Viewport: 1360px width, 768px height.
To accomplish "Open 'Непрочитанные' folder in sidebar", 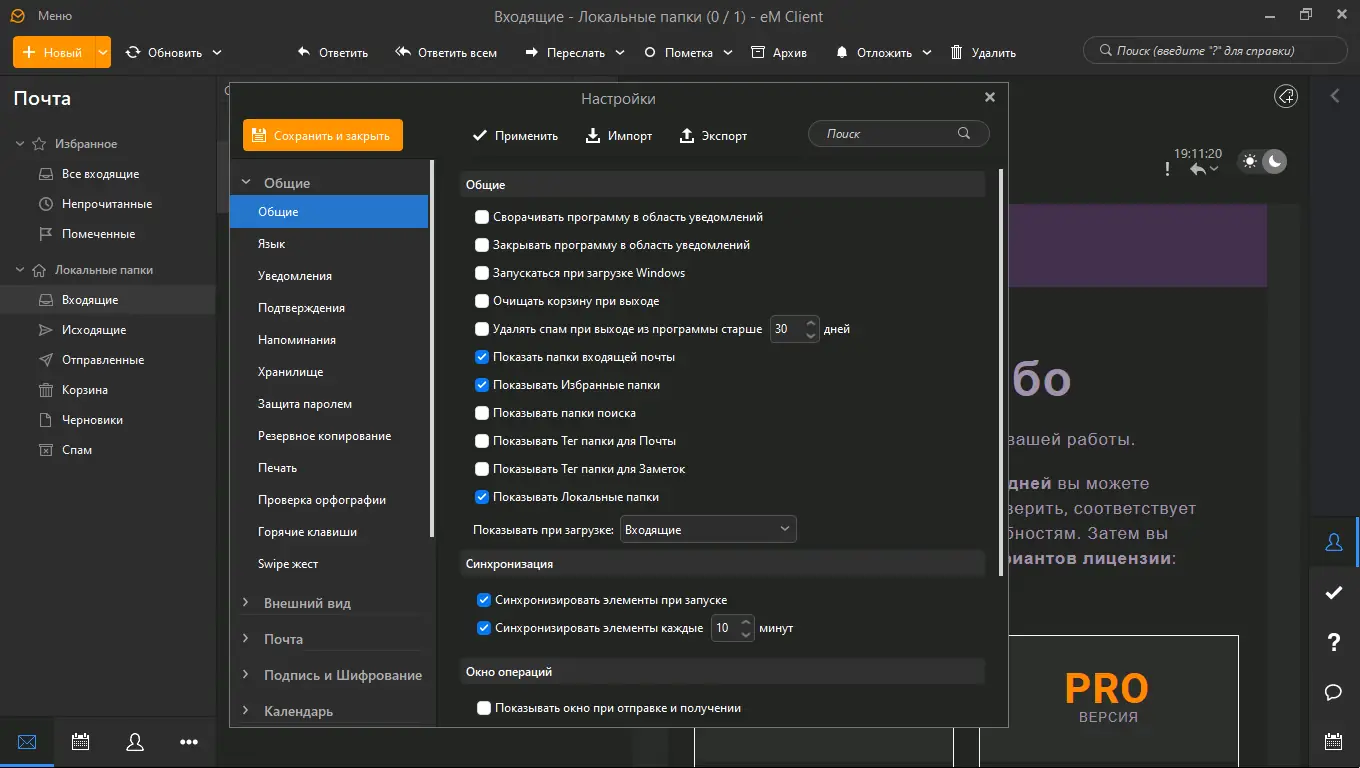I will tap(108, 204).
